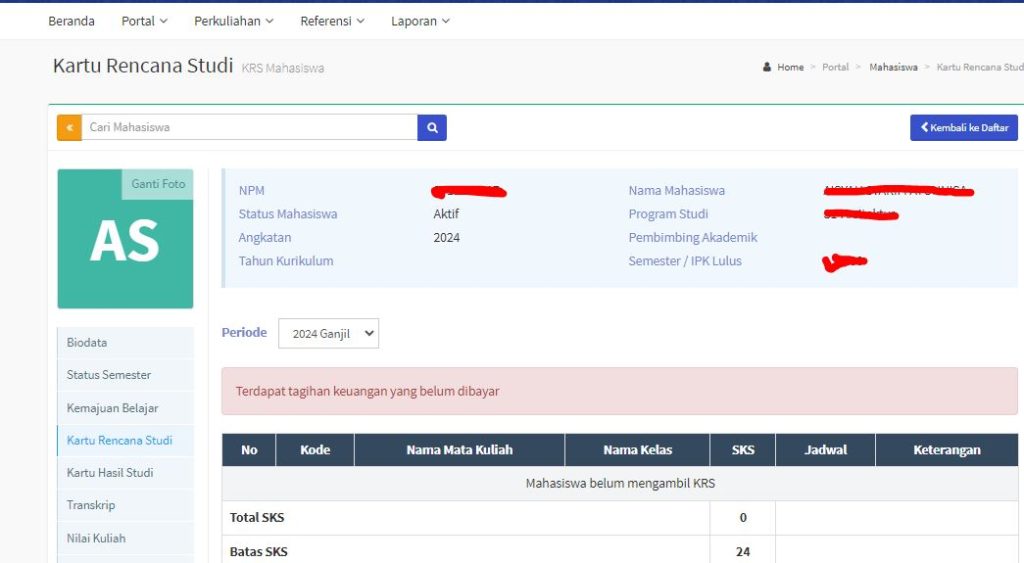Open Transkrip from the sidebar

[91, 505]
